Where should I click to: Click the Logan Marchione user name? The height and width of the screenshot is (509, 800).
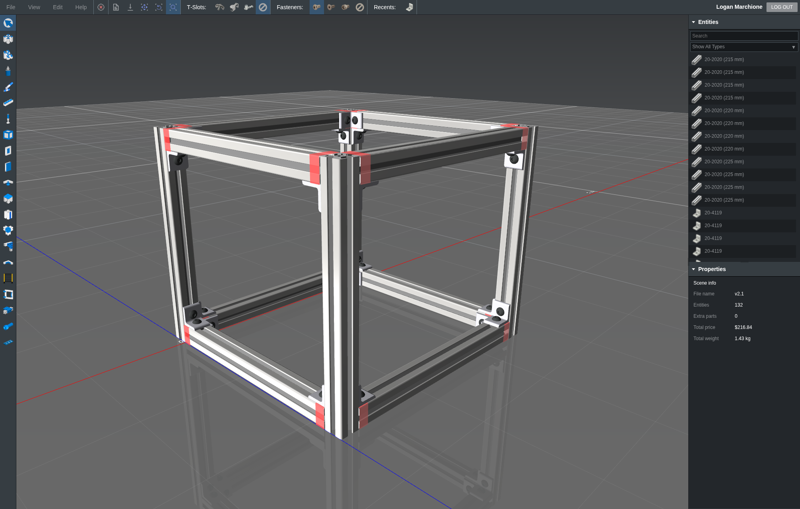coord(739,7)
